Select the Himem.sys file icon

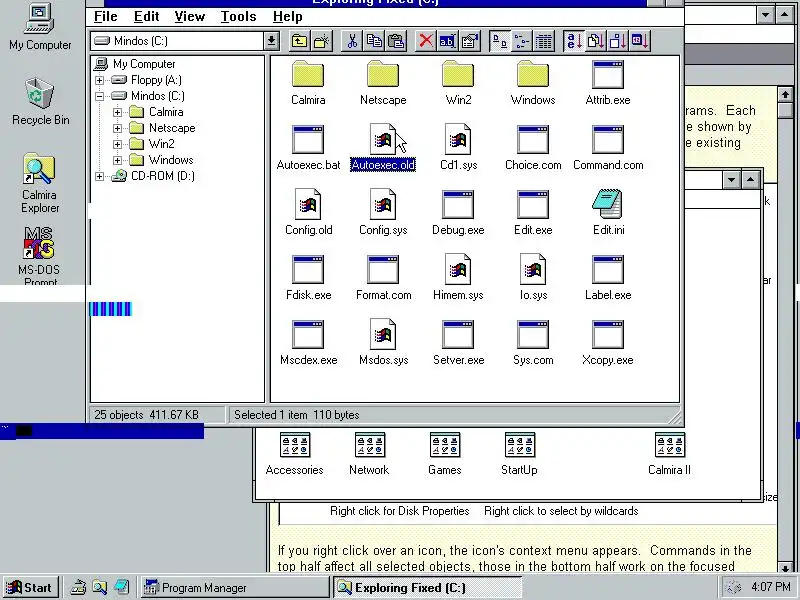[x=458, y=278]
